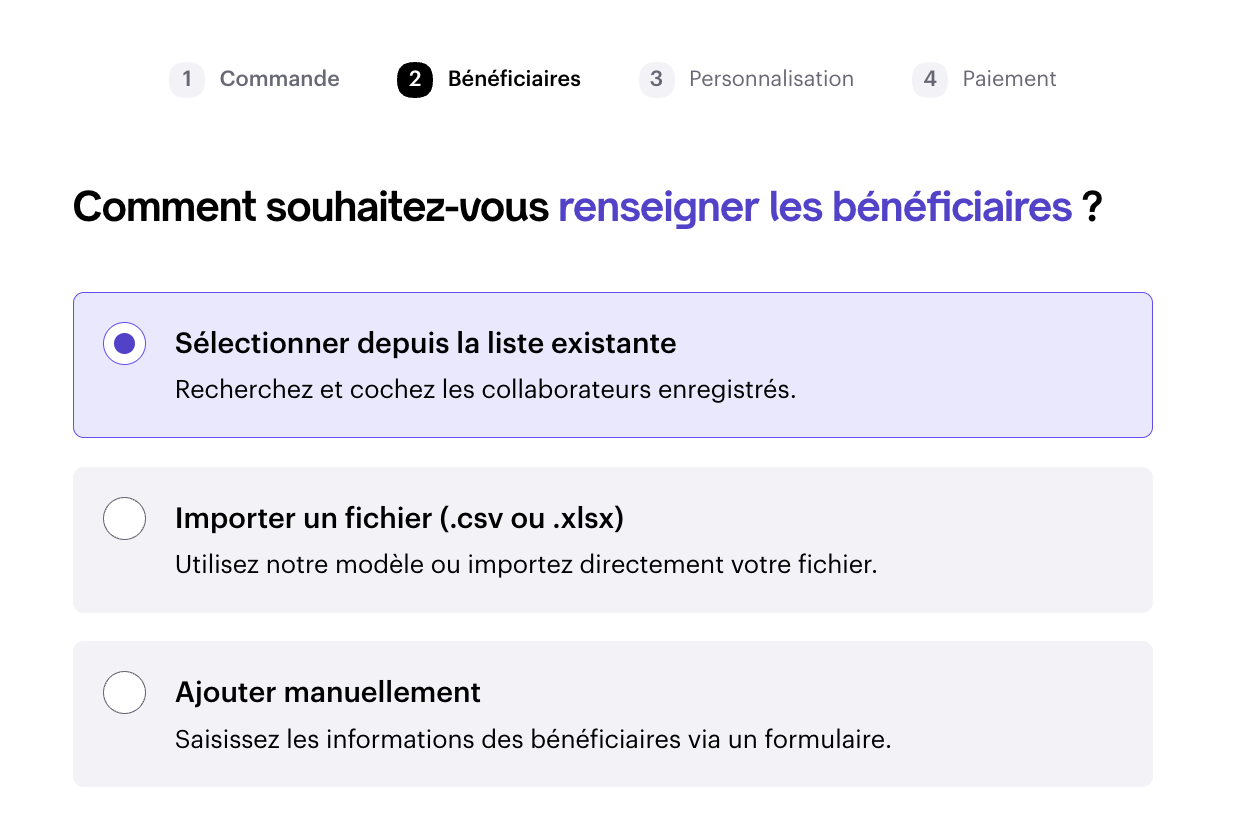
Task: Click the step 3 number badge
Action: [x=656, y=79]
